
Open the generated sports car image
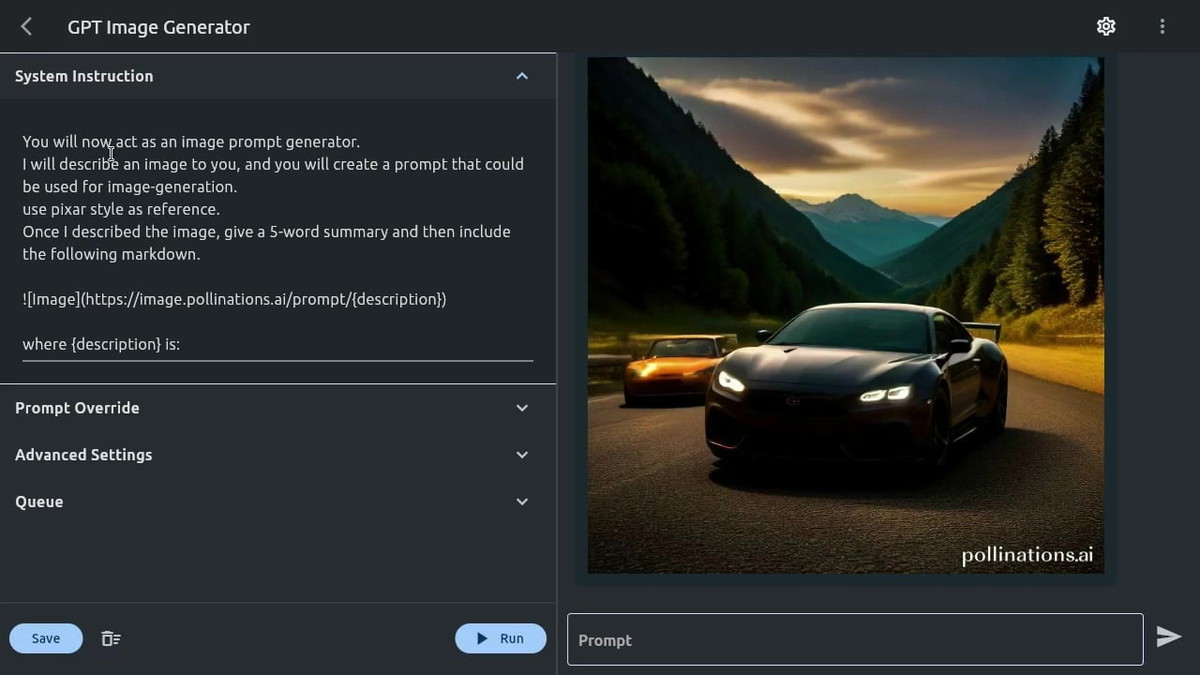tap(846, 315)
